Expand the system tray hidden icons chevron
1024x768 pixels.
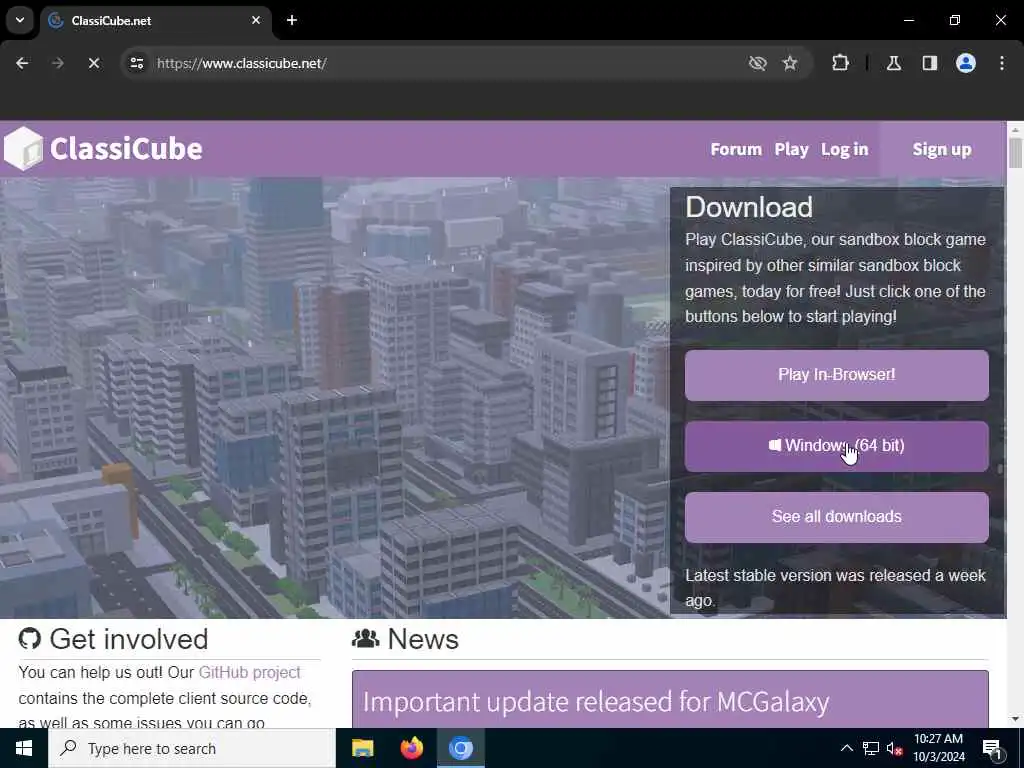click(x=846, y=748)
